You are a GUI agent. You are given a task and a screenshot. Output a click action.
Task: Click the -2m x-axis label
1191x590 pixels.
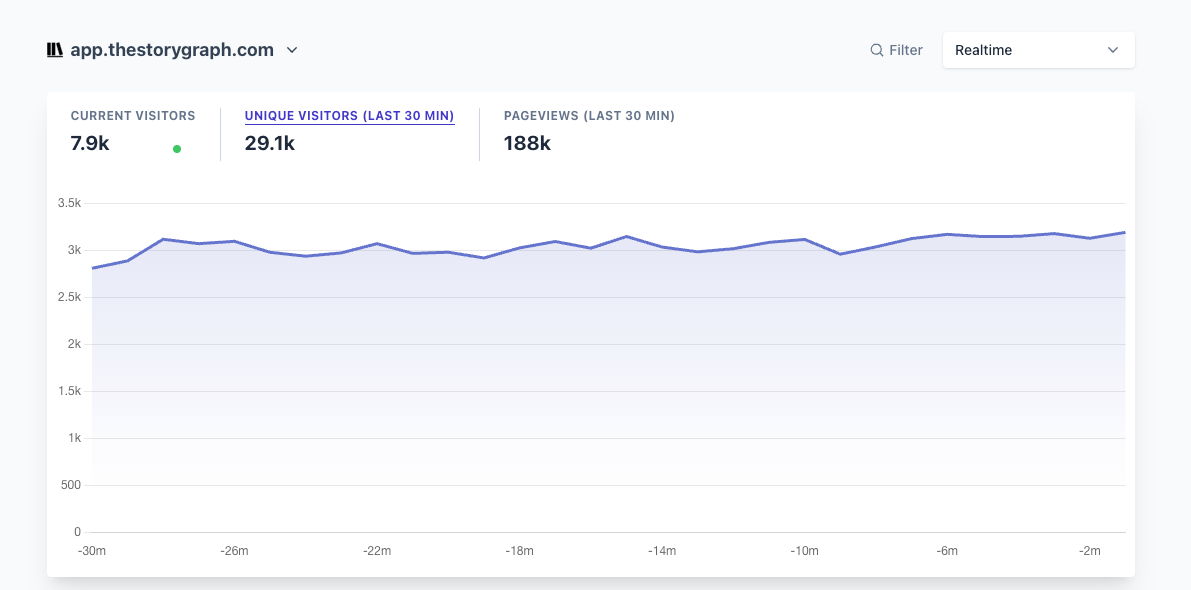click(1089, 551)
